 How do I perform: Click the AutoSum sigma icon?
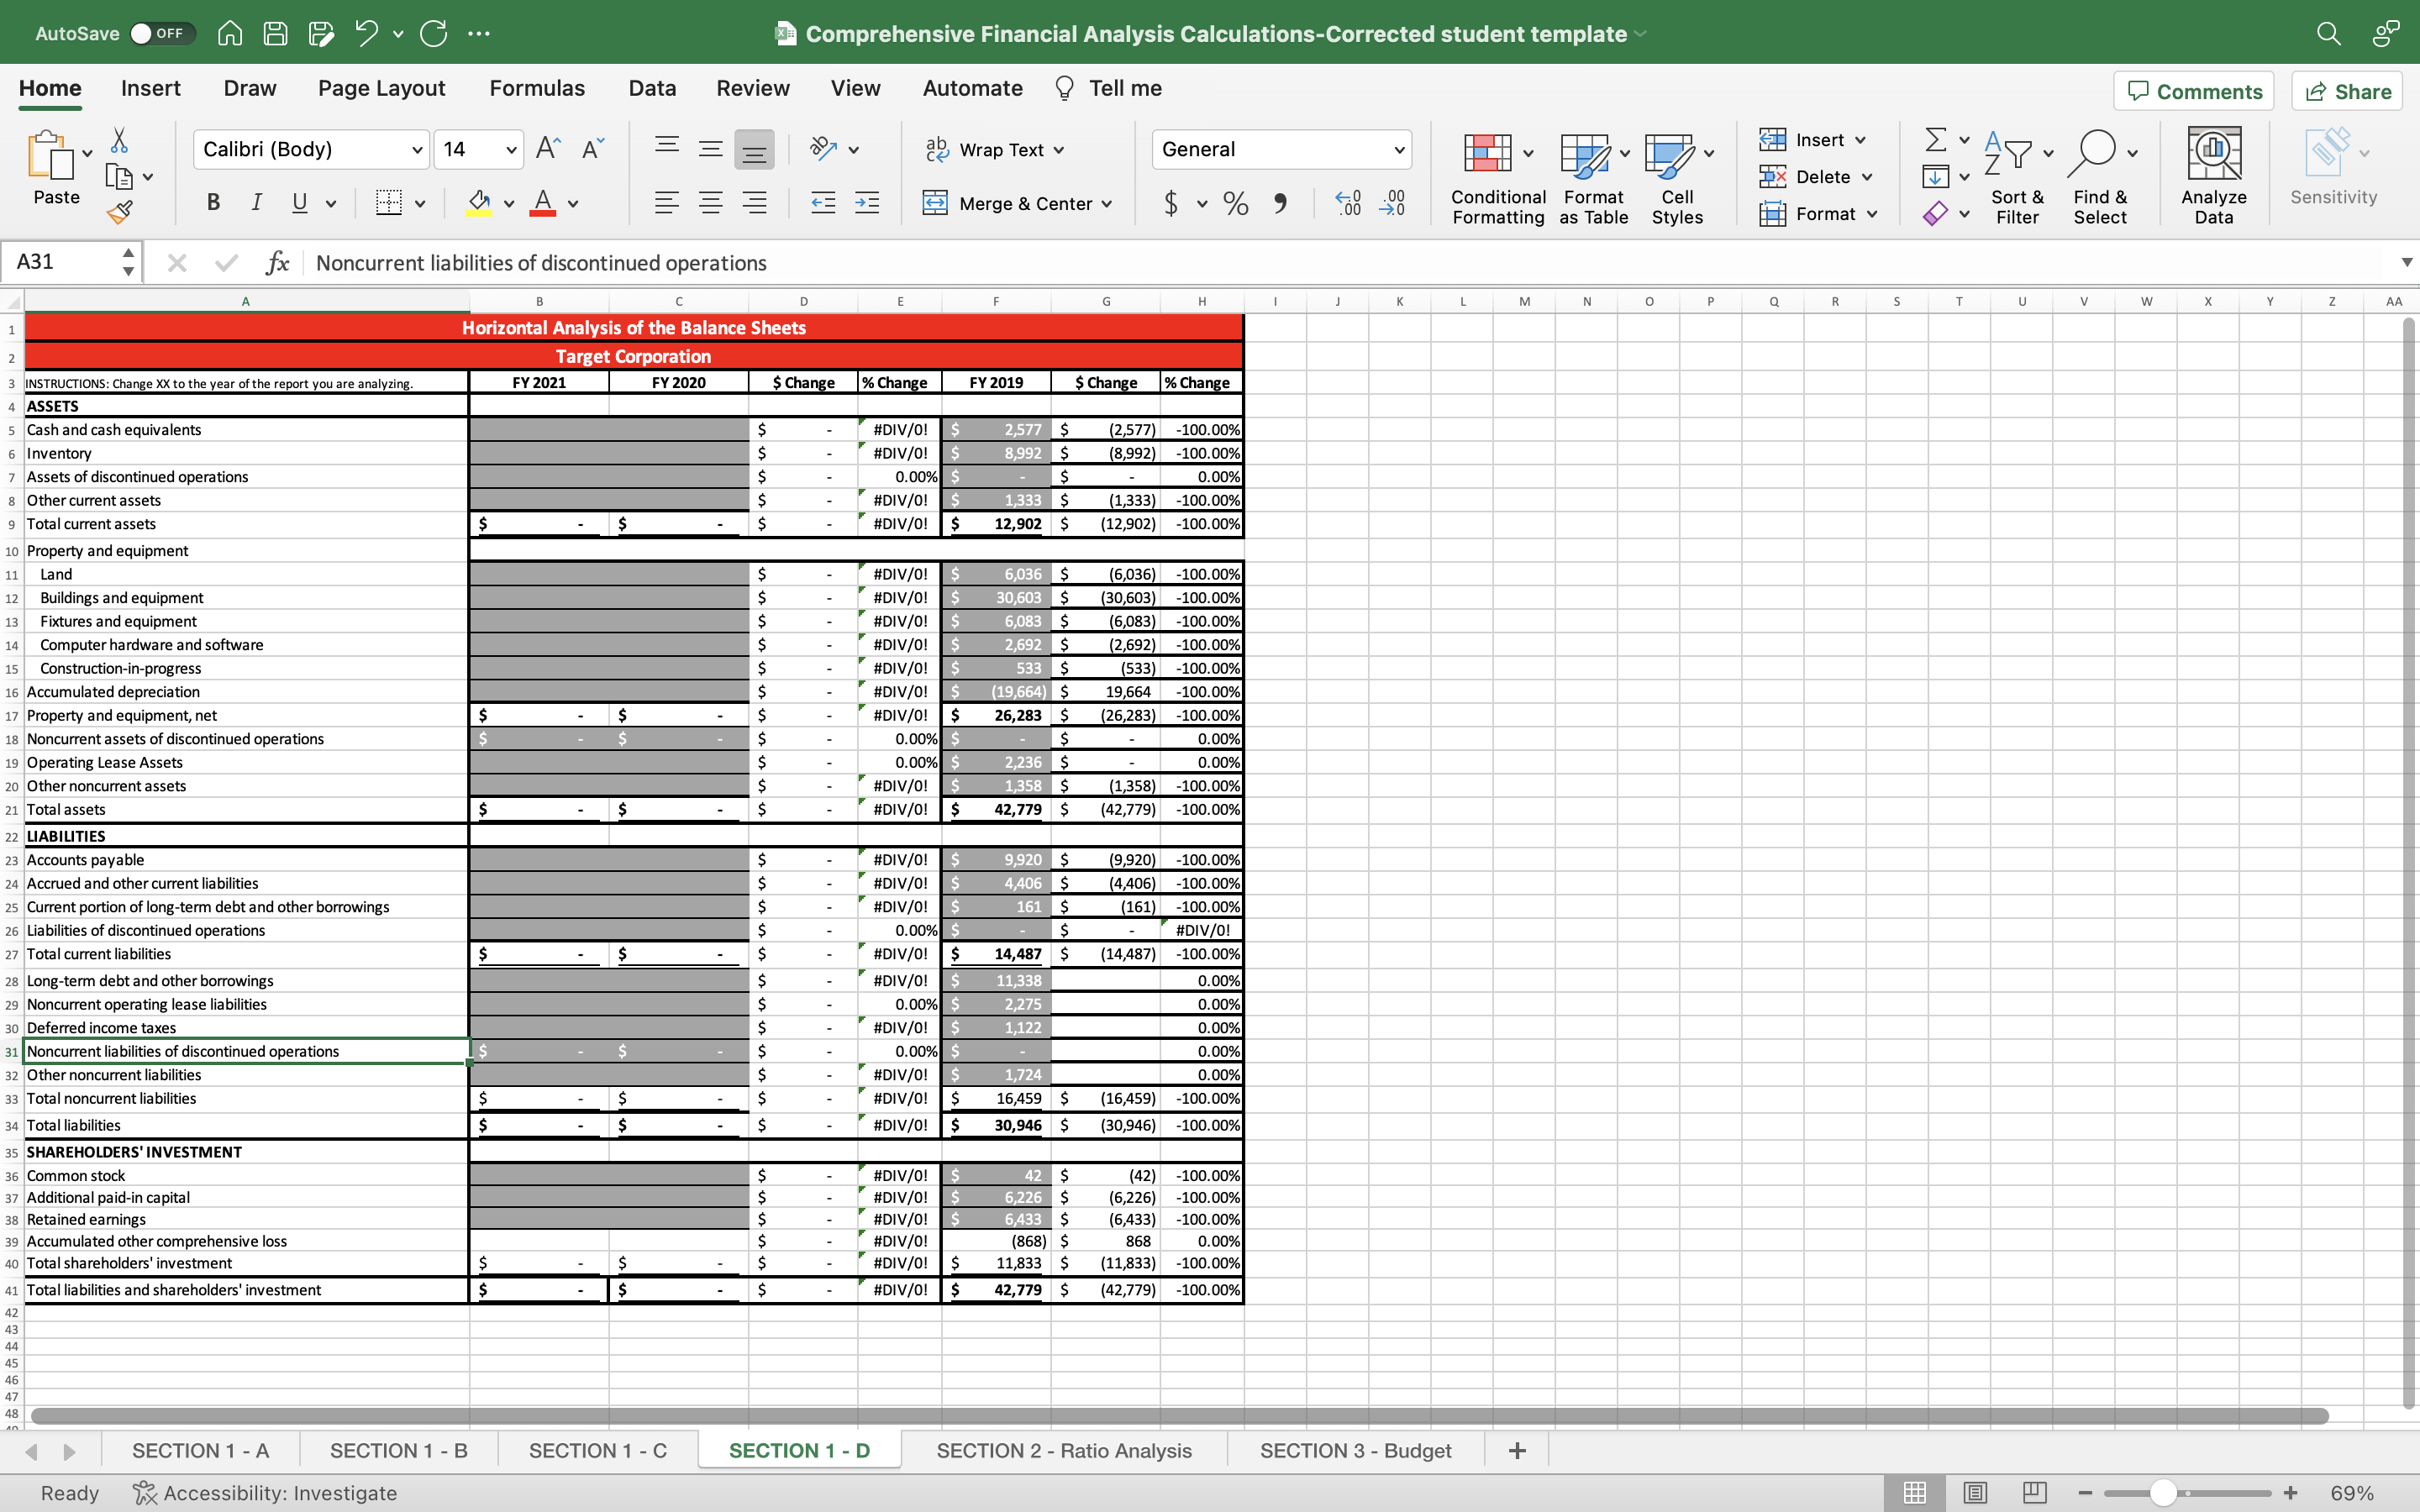pyautogui.click(x=1935, y=139)
